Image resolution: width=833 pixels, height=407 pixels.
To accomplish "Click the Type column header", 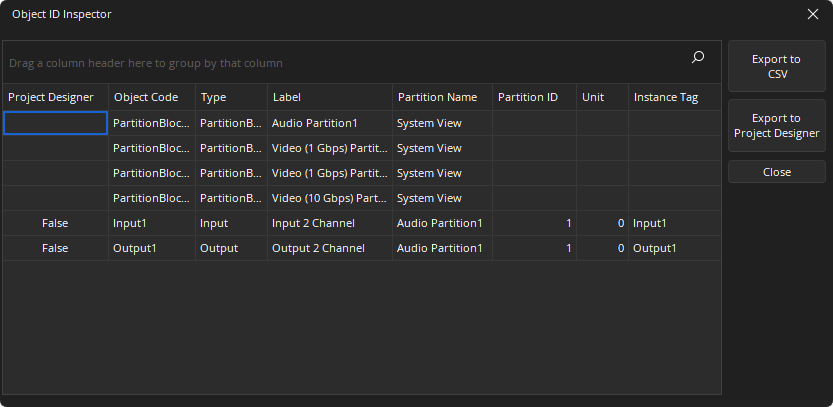I will pos(214,97).
